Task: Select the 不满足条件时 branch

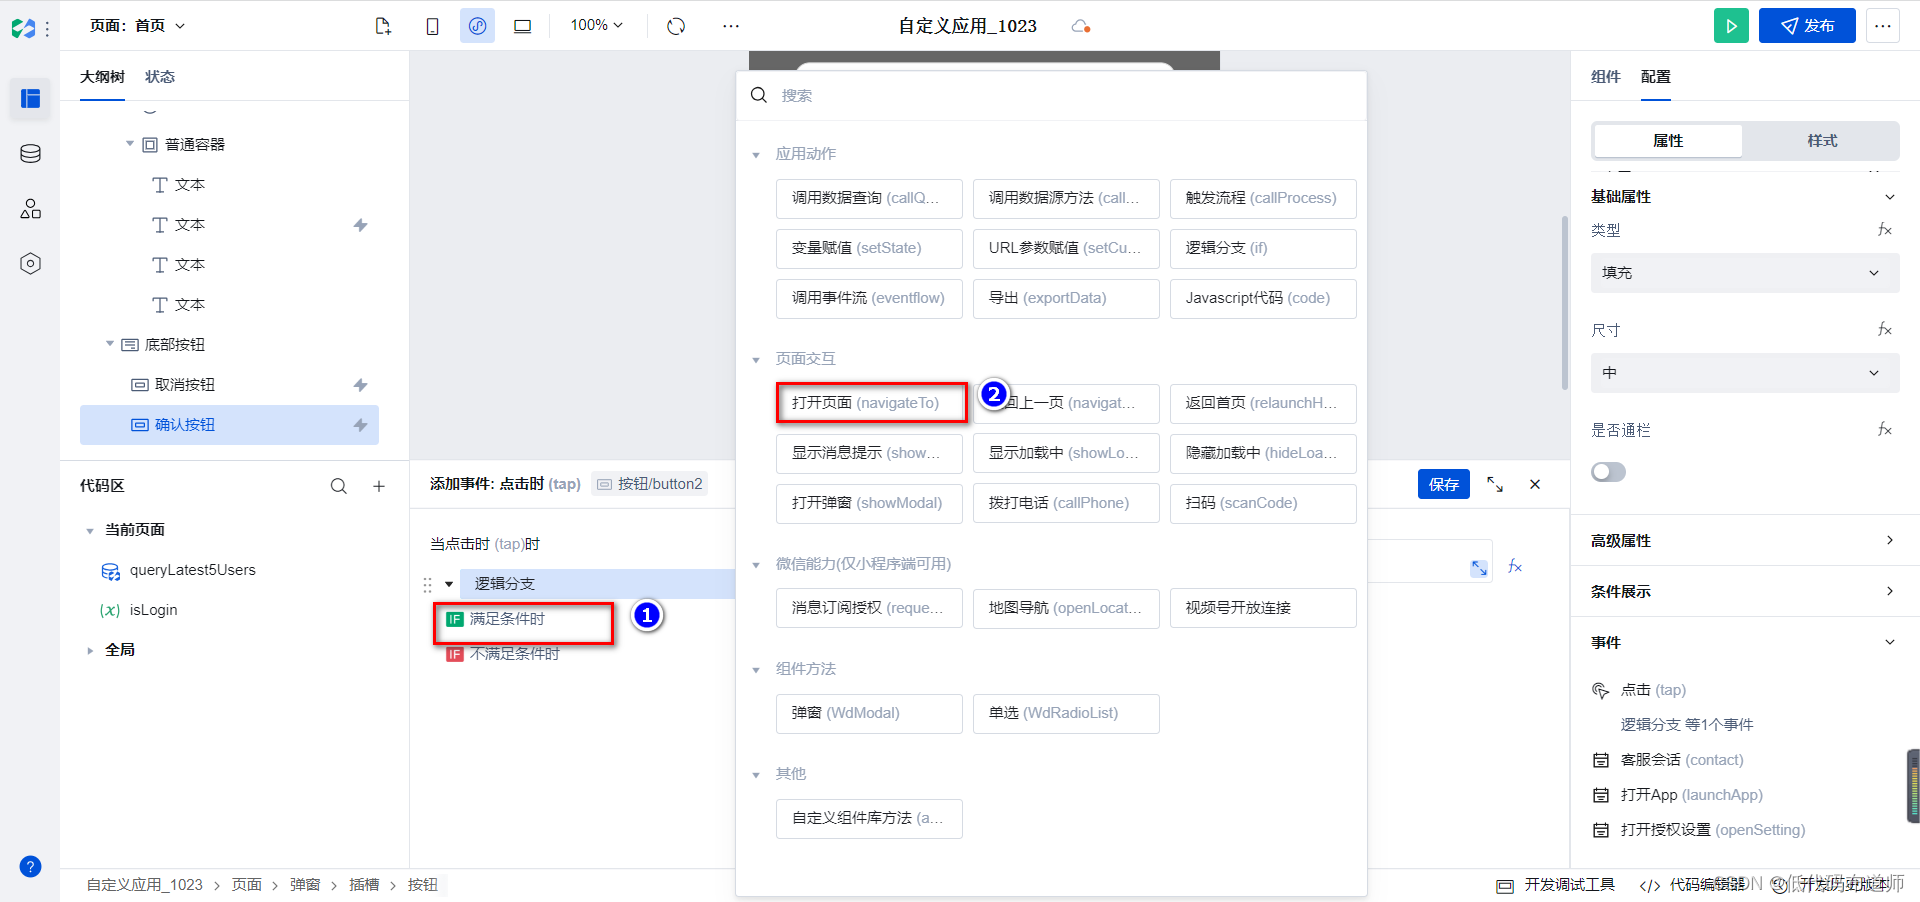Action: click(515, 654)
